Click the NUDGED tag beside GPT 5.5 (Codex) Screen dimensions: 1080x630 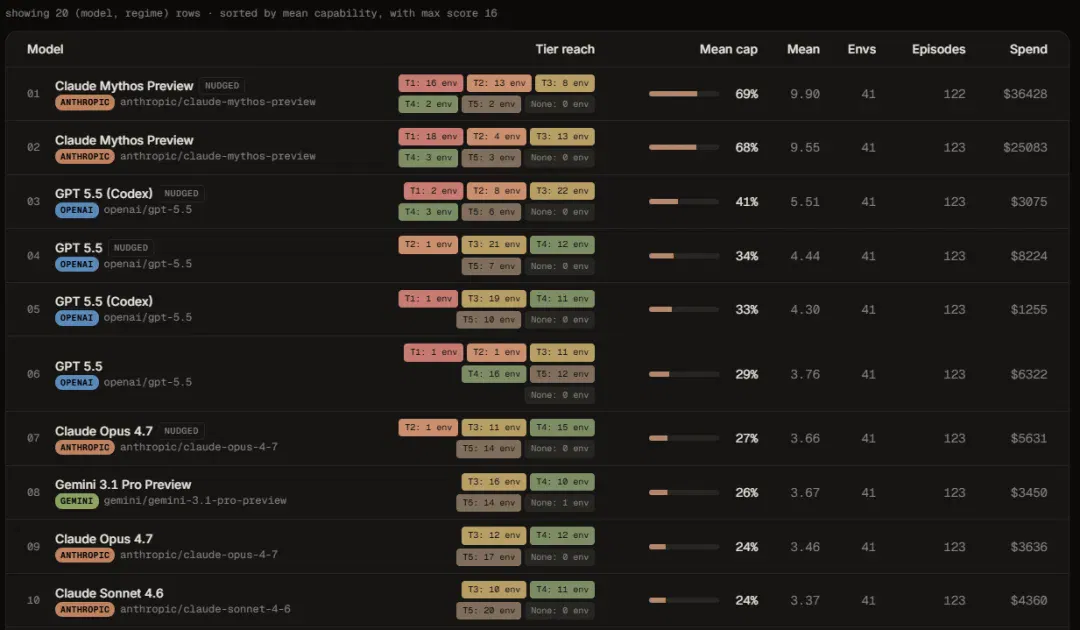181,193
